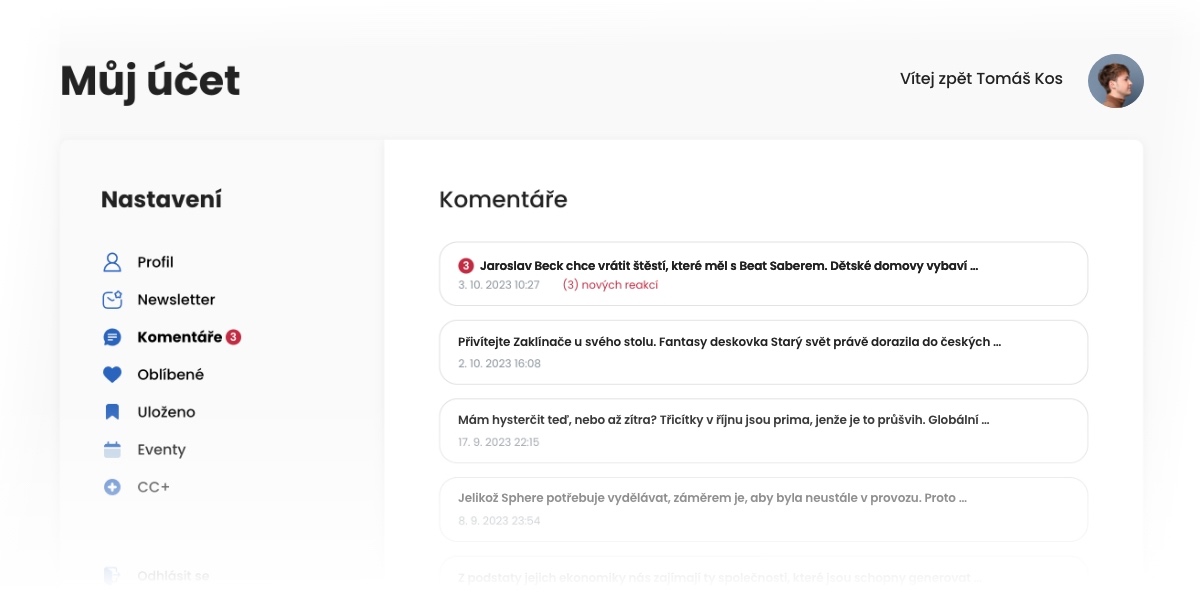Viewport: 1200px width, 600px height.
Task: Click the red badge beside Komentáře
Action: coord(233,337)
